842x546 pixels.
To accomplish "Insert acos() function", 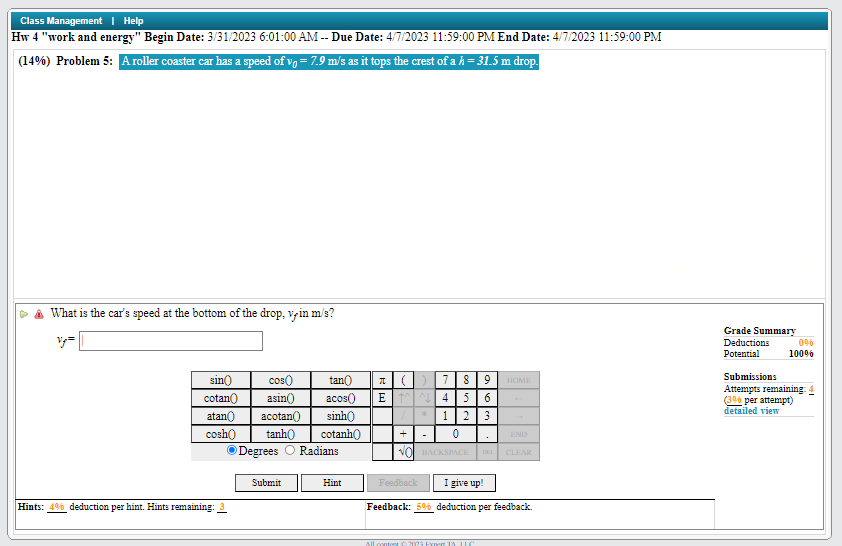I will click(x=341, y=398).
